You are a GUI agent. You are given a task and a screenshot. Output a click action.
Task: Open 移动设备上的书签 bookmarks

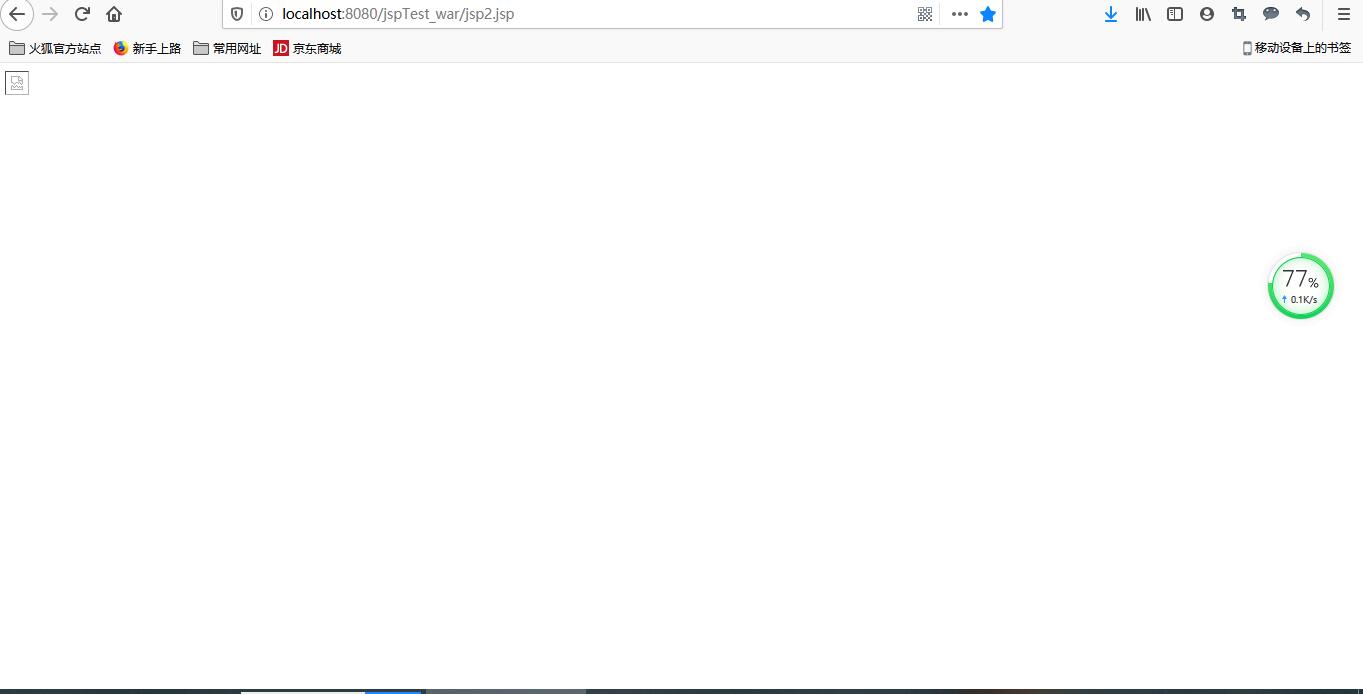tap(1297, 48)
